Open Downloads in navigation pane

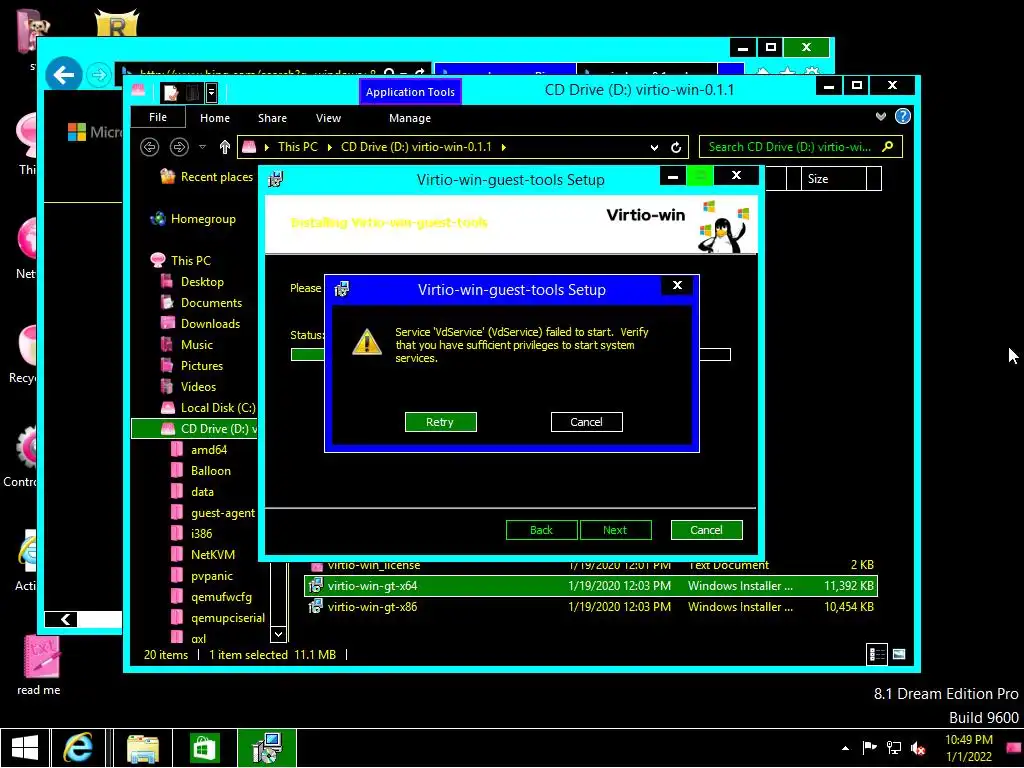coord(200,323)
